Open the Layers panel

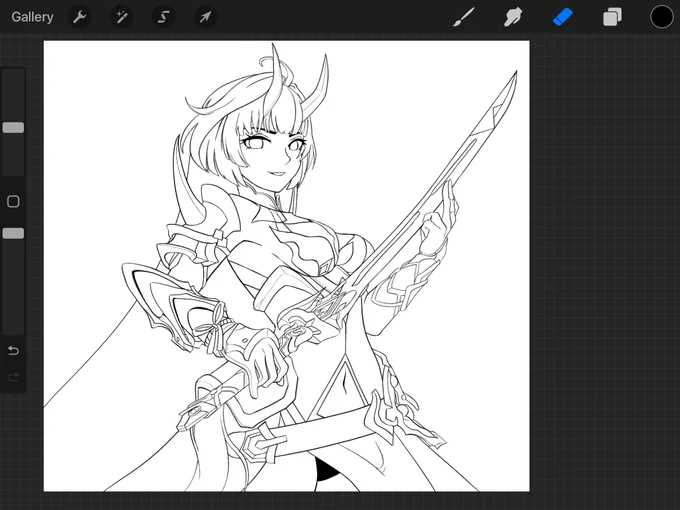(x=612, y=17)
